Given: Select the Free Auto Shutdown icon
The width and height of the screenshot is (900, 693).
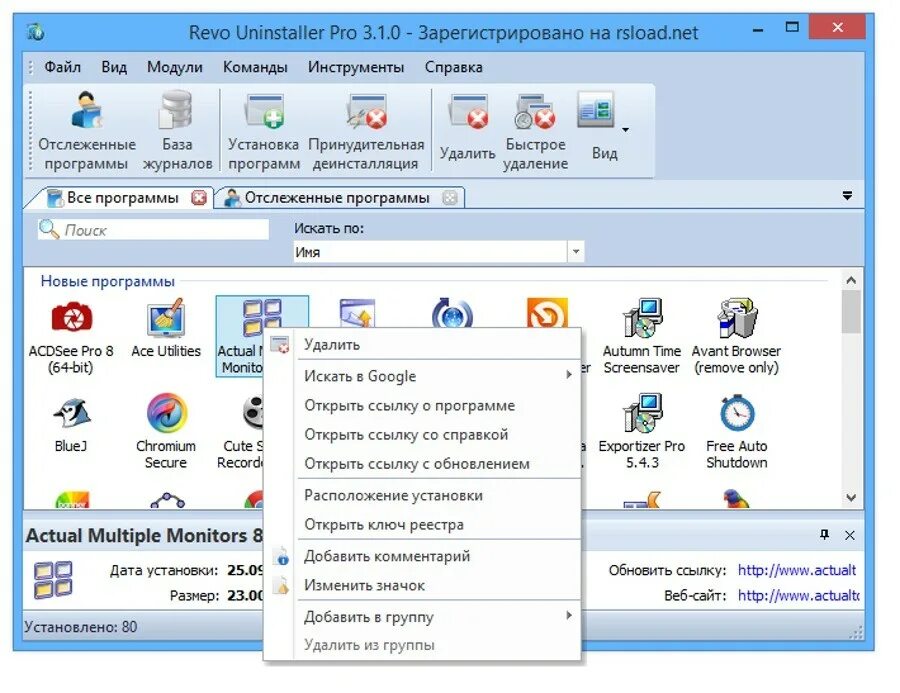Looking at the screenshot, I should pyautogui.click(x=737, y=412).
